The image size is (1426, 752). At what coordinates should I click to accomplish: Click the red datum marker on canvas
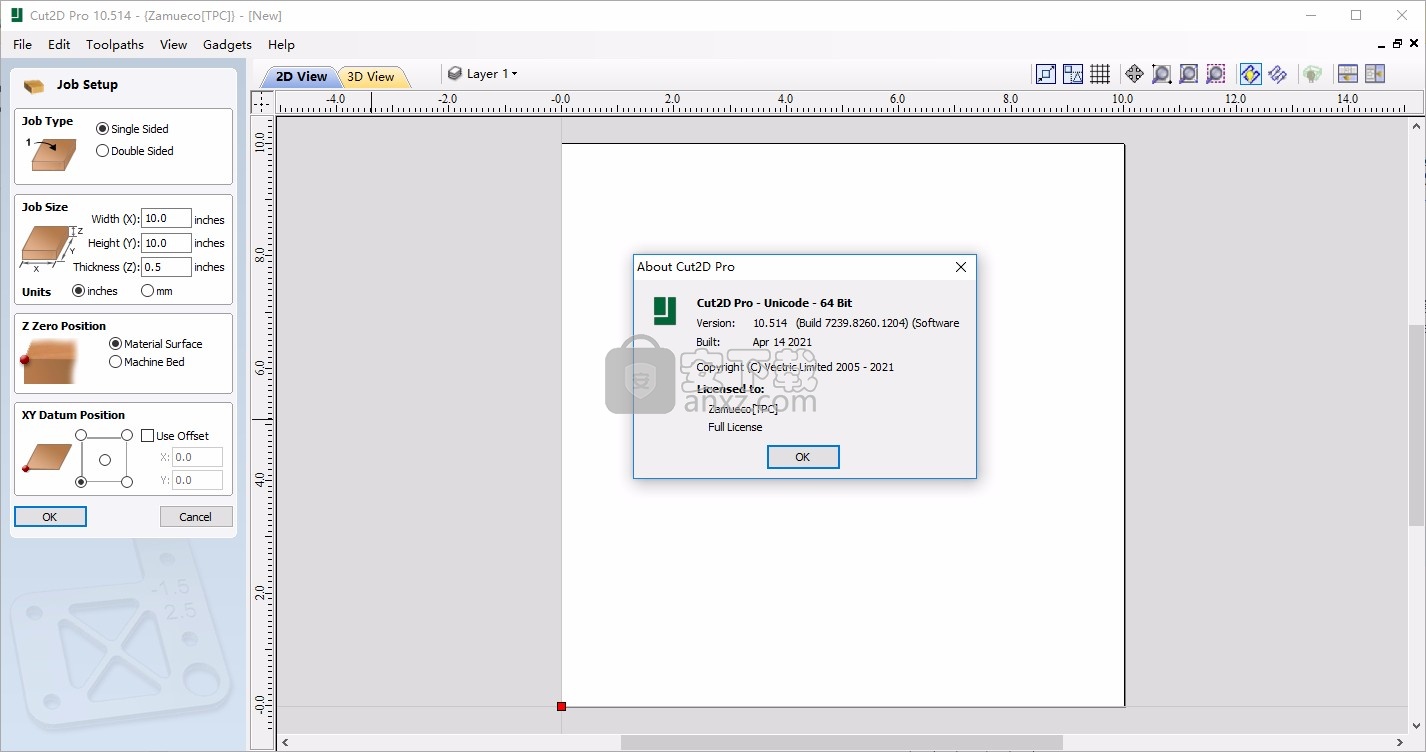tap(561, 706)
